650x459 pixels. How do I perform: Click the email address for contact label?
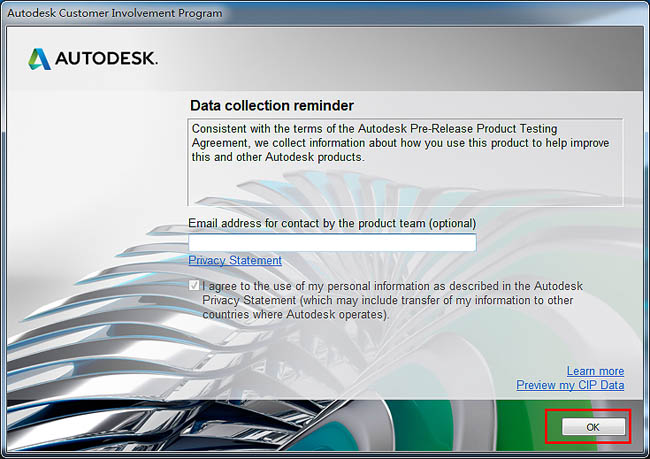[332, 223]
